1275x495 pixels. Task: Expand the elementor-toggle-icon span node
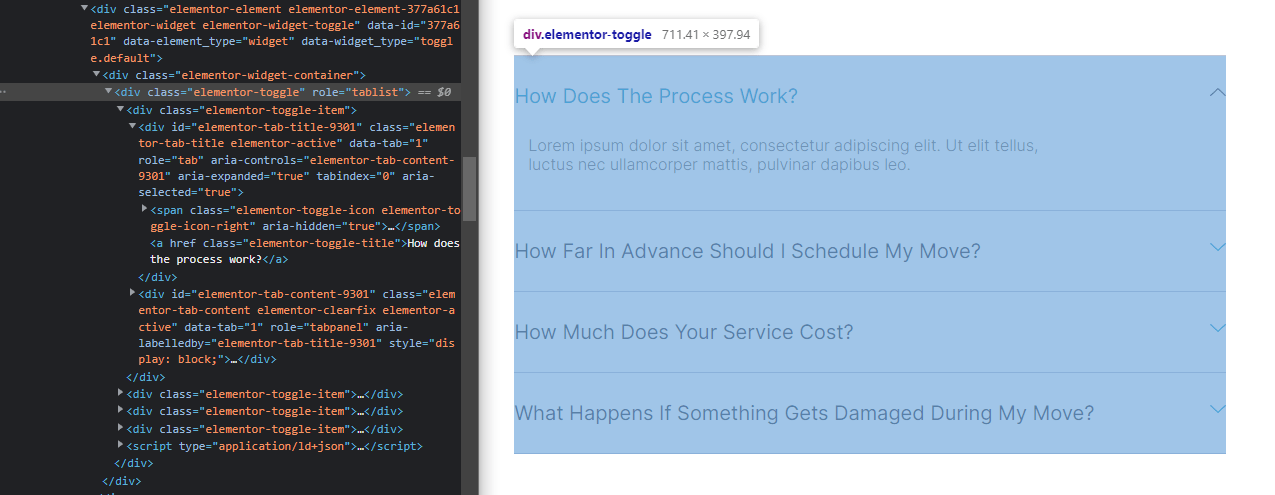144,208
